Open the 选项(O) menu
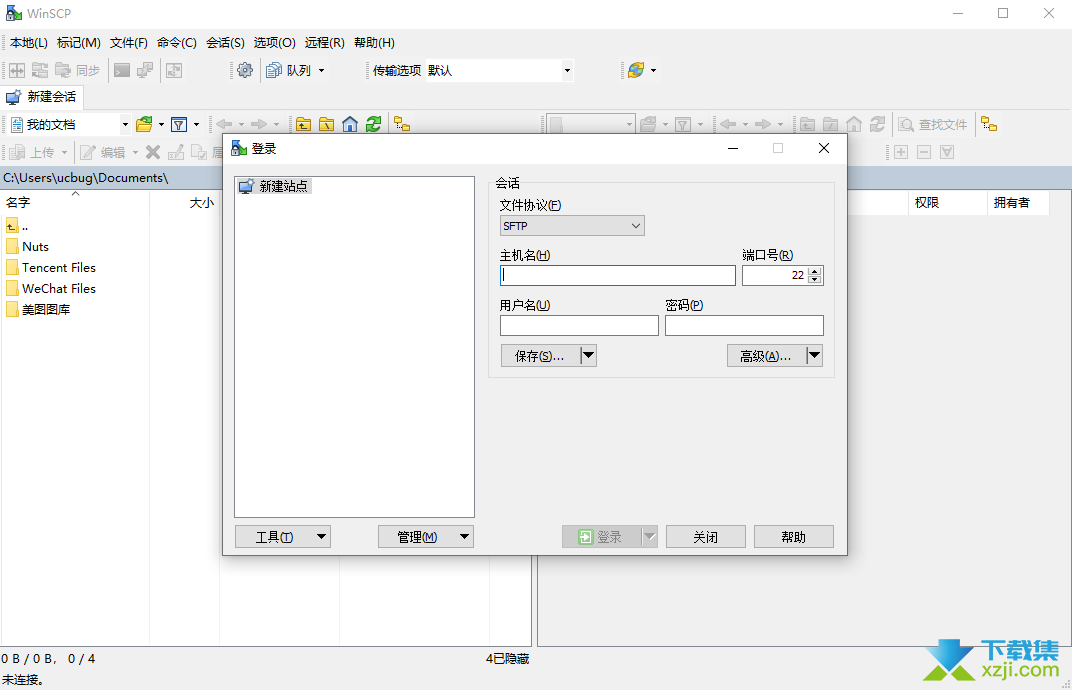The width and height of the screenshot is (1072, 690). 274,42
